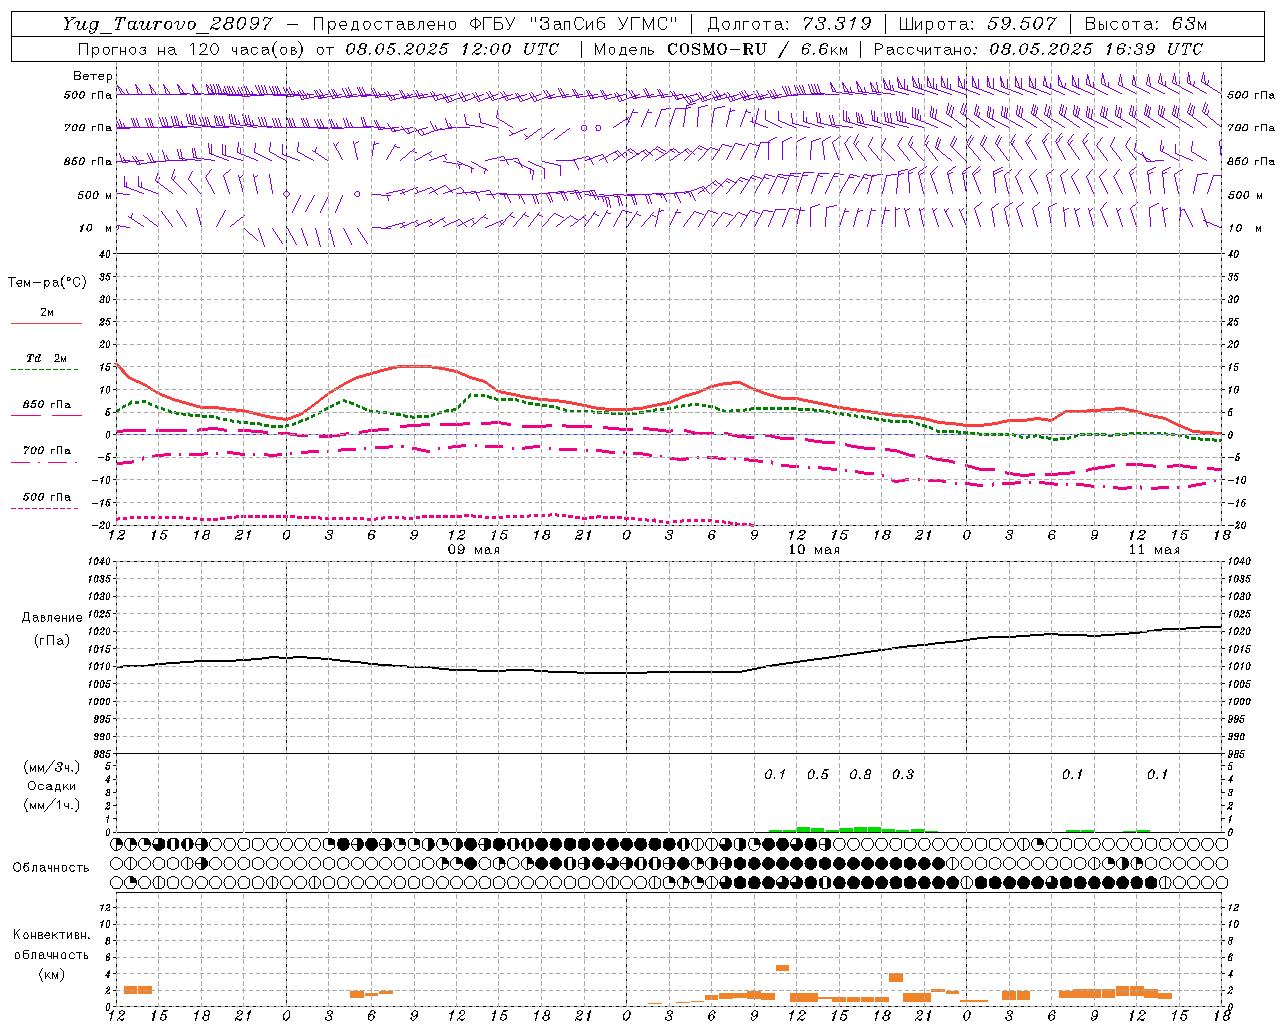Click the Широта: 59.507 value

point(977,24)
